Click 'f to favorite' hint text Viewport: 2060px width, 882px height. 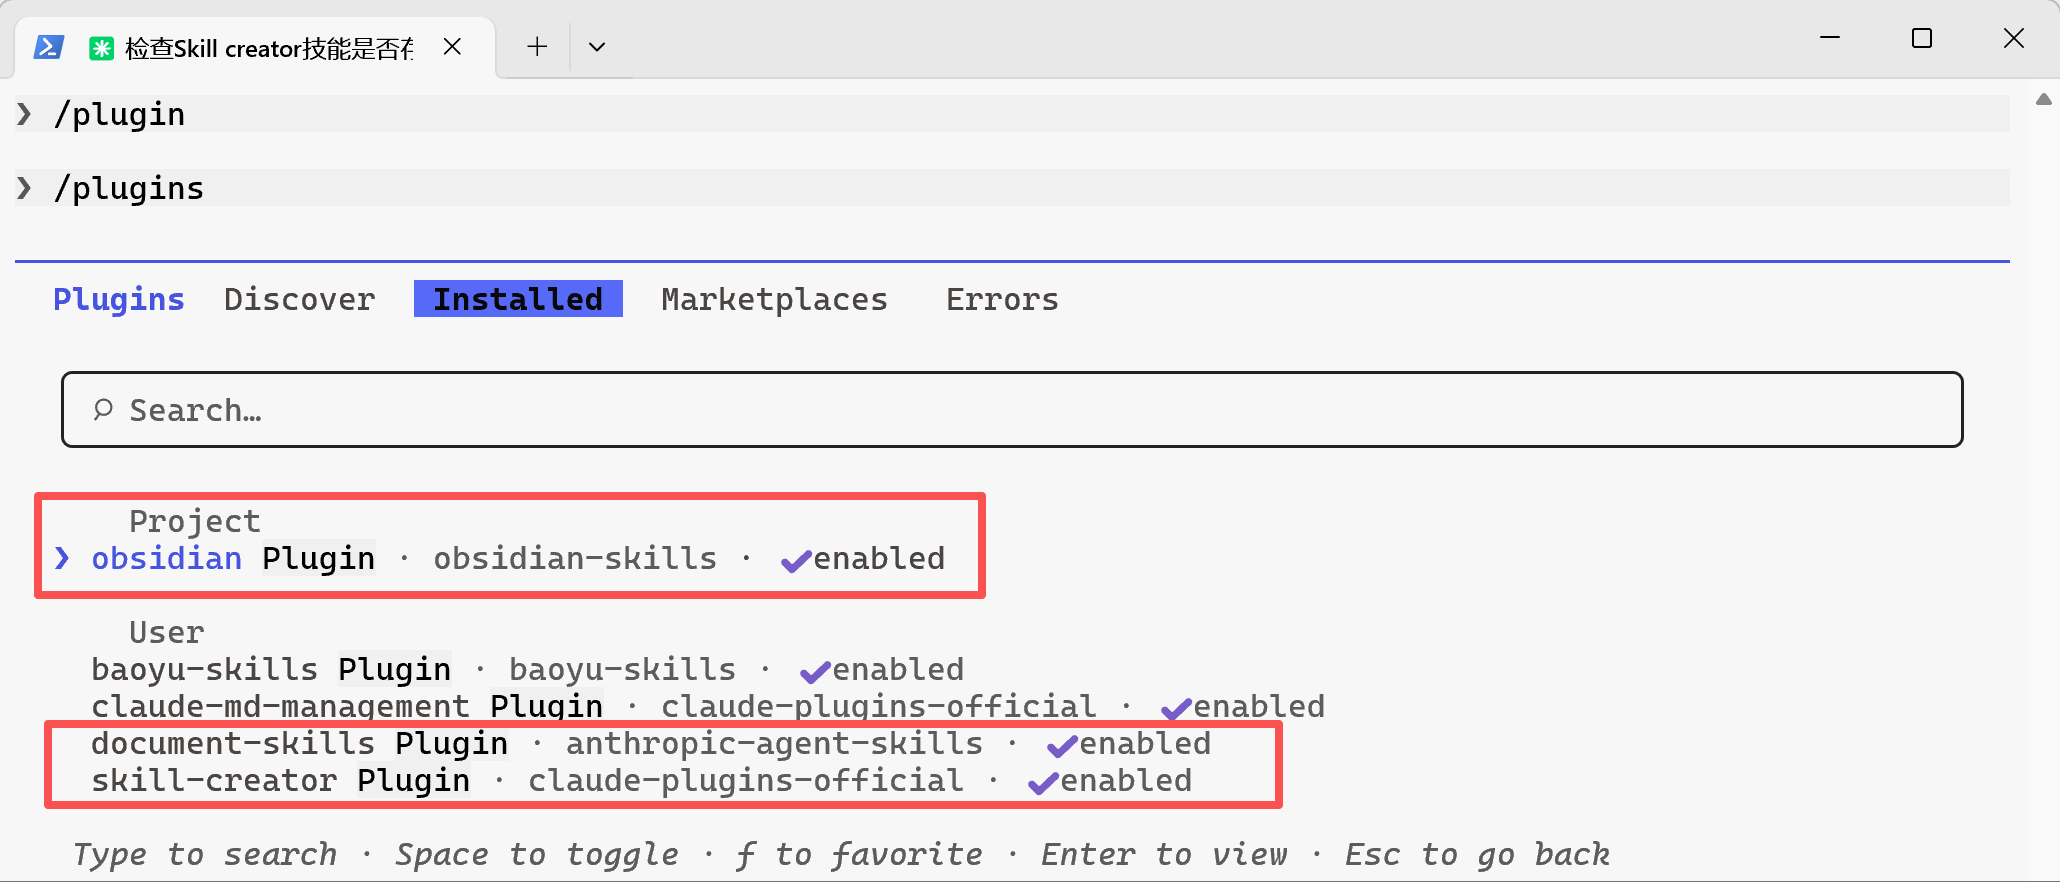click(x=860, y=854)
